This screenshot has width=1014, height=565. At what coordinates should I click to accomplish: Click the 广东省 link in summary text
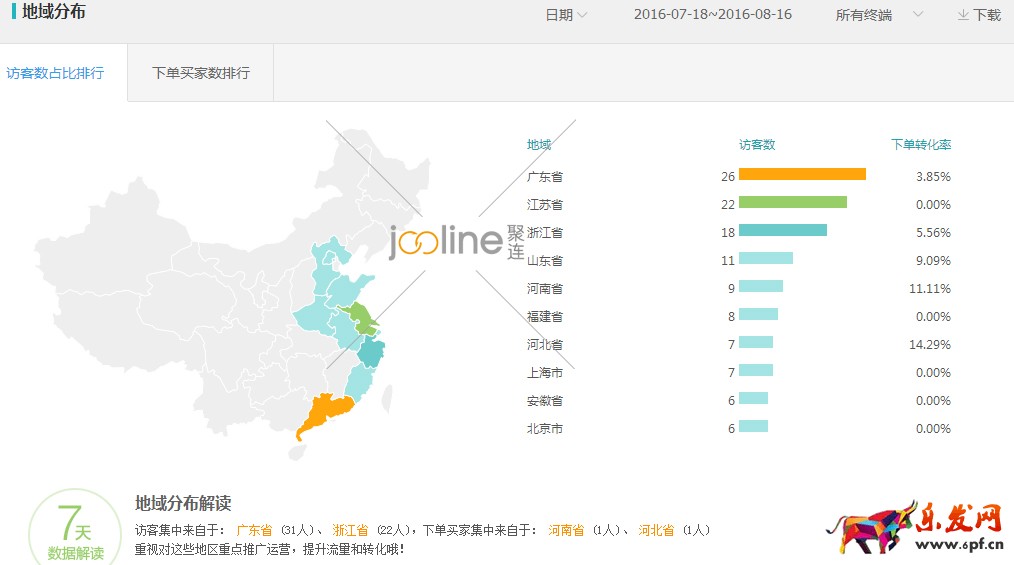click(x=254, y=530)
